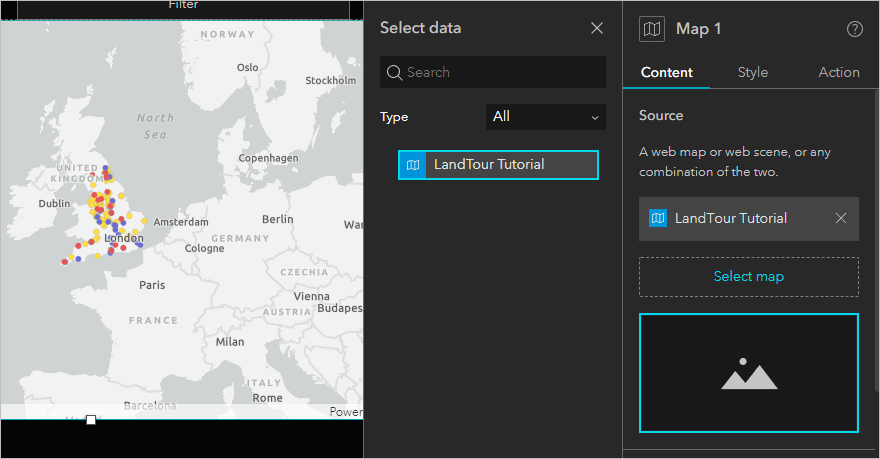Switch to the Style tab
Screen dimensions: 880x459
[x=752, y=72]
